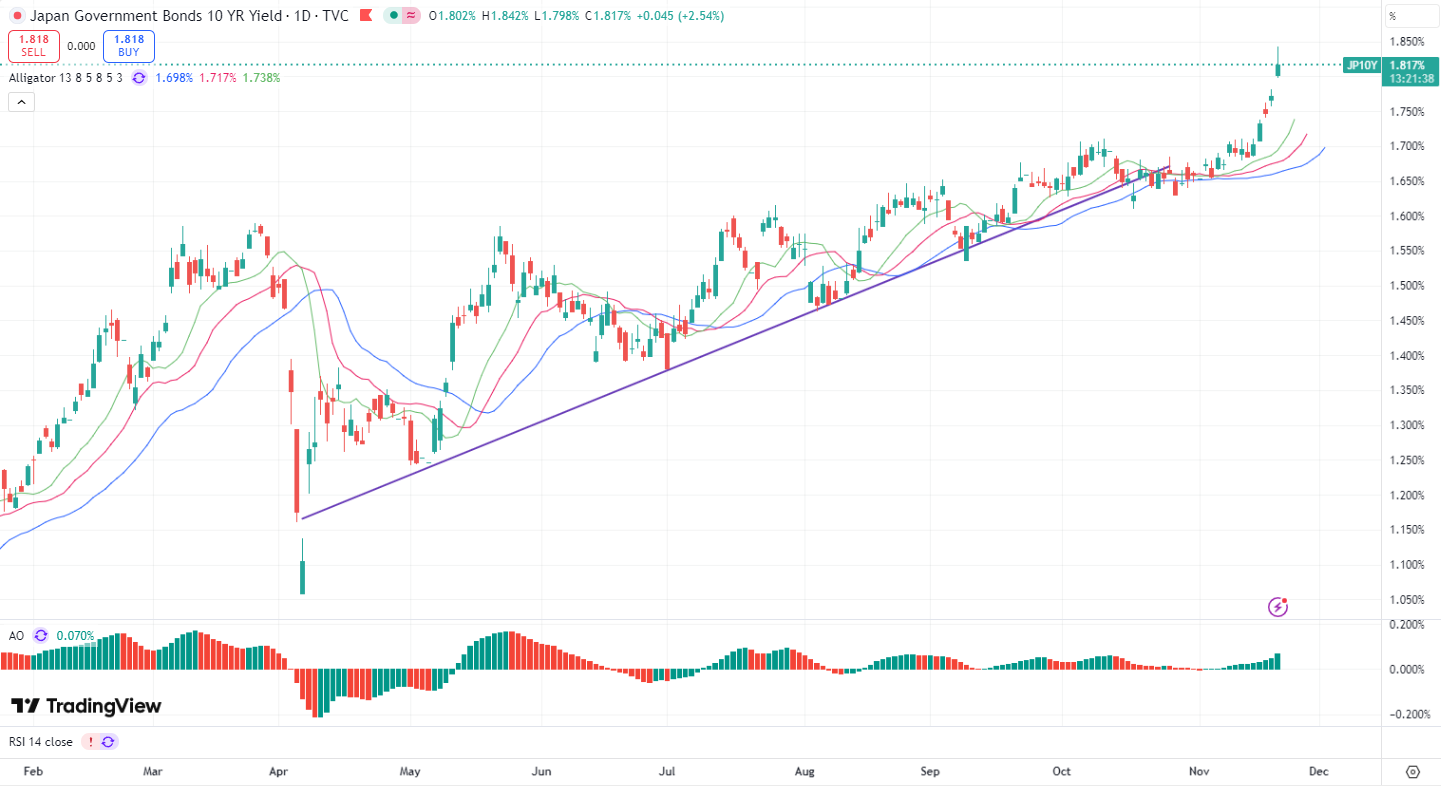Click the RSI red exclamation error icon
Image resolution: width=1441 pixels, height=786 pixels.
point(91,741)
